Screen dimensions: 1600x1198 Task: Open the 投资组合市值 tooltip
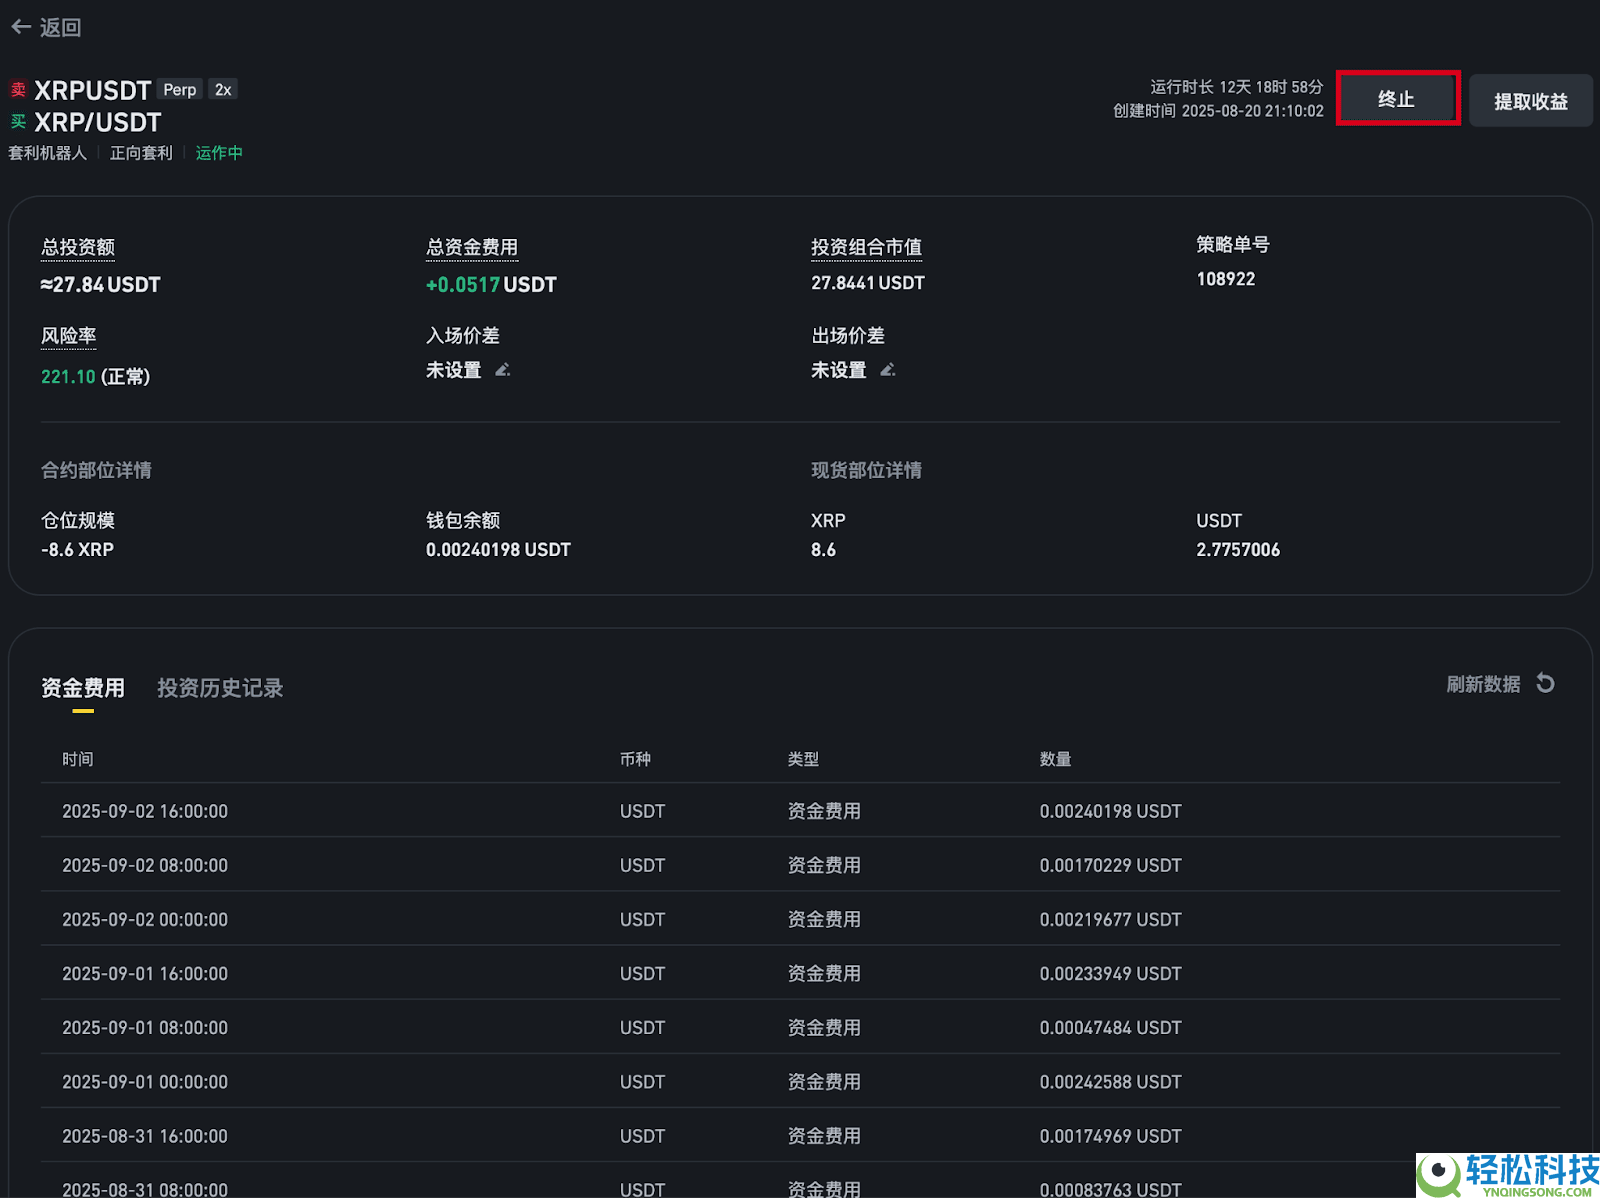click(866, 247)
